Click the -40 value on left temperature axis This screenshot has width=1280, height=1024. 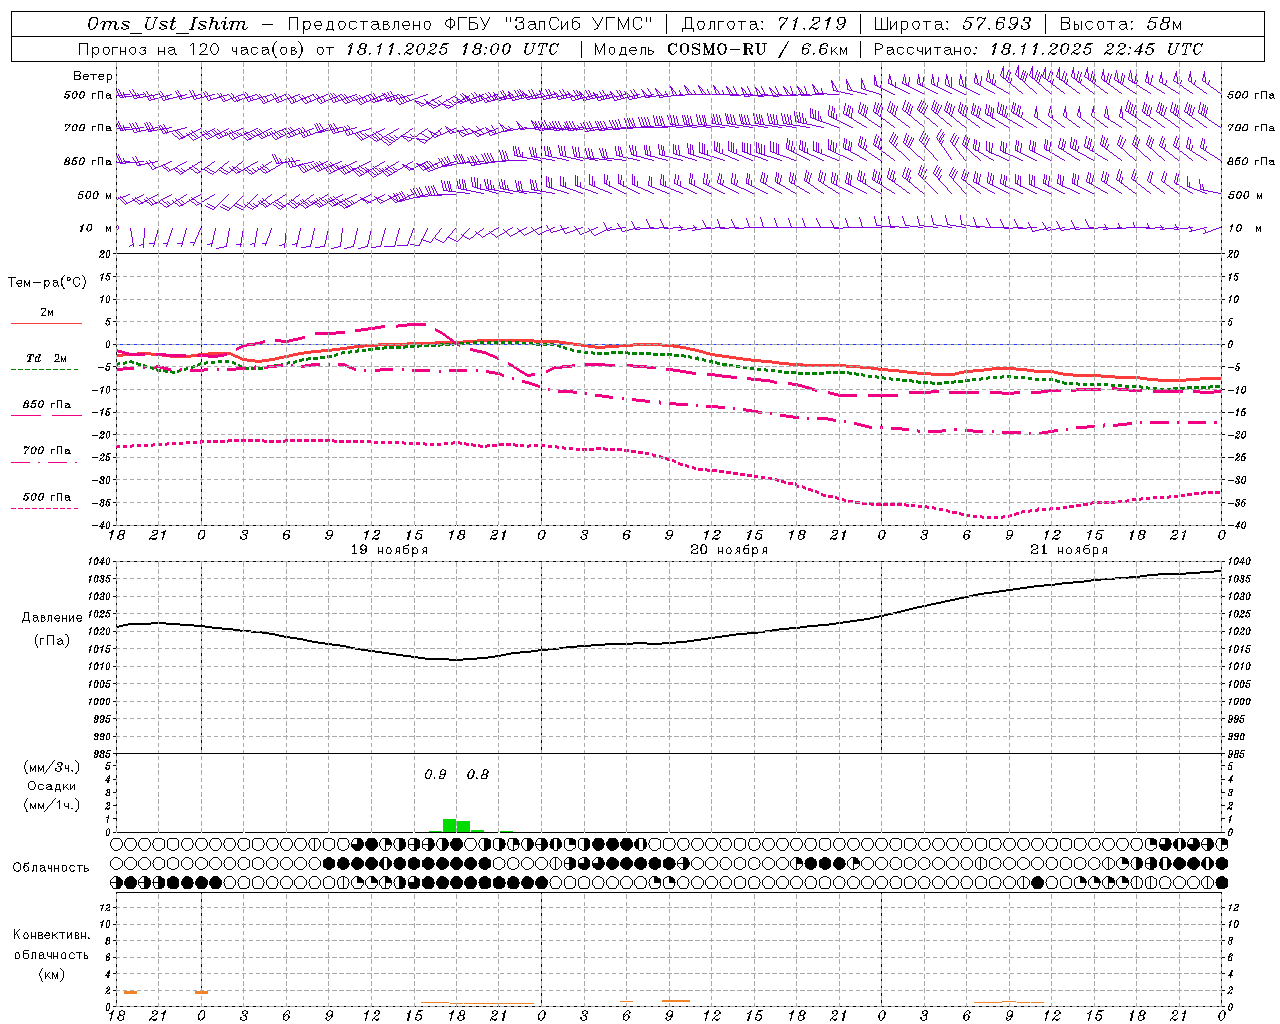tap(103, 525)
